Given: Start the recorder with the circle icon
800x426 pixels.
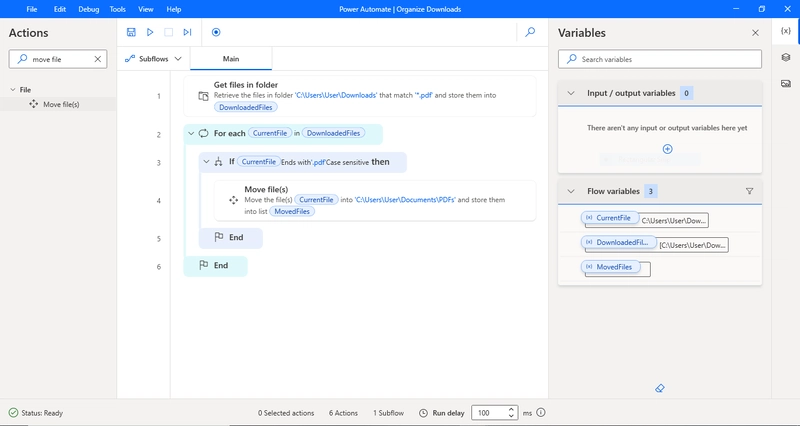Looking at the screenshot, I should 216,32.
